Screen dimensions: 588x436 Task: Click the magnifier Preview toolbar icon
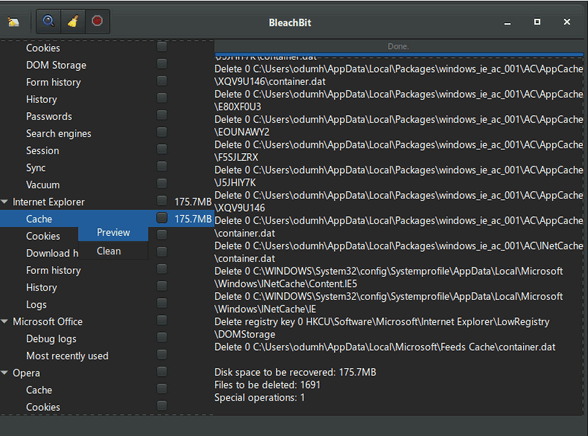tap(48, 21)
